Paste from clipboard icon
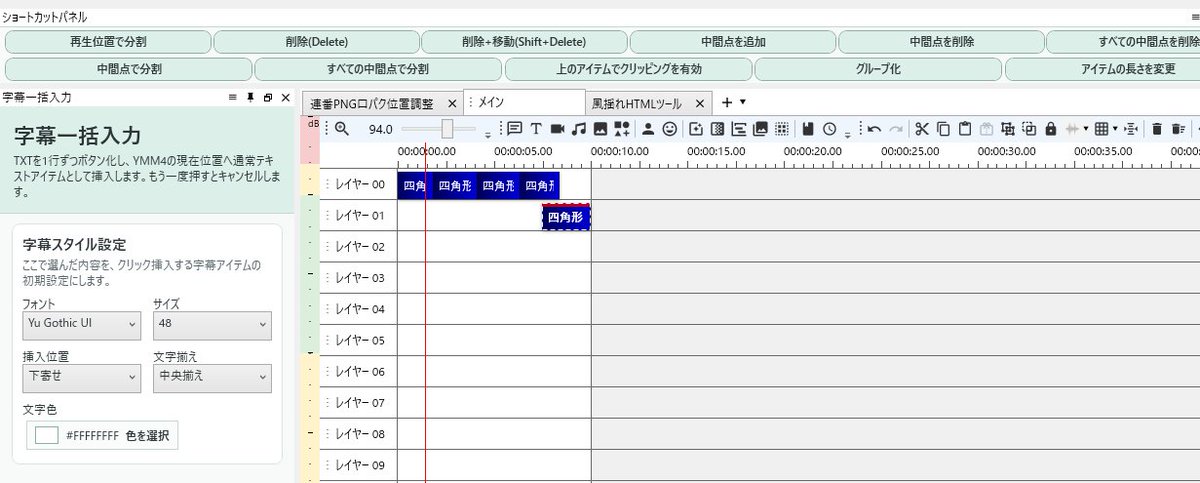This screenshot has width=1200, height=483. click(965, 129)
